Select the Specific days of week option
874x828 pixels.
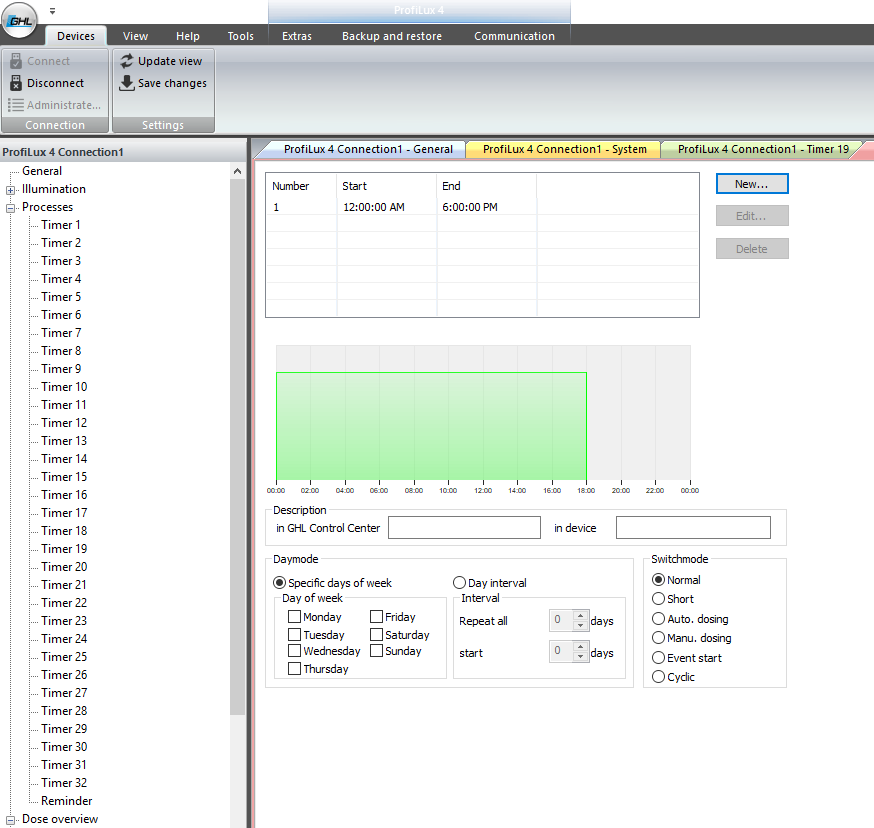pyautogui.click(x=279, y=583)
